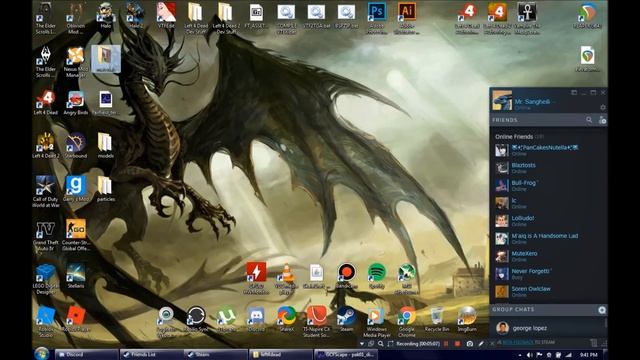Select the particles folder on desktop
The image size is (640, 360).
coord(105,189)
